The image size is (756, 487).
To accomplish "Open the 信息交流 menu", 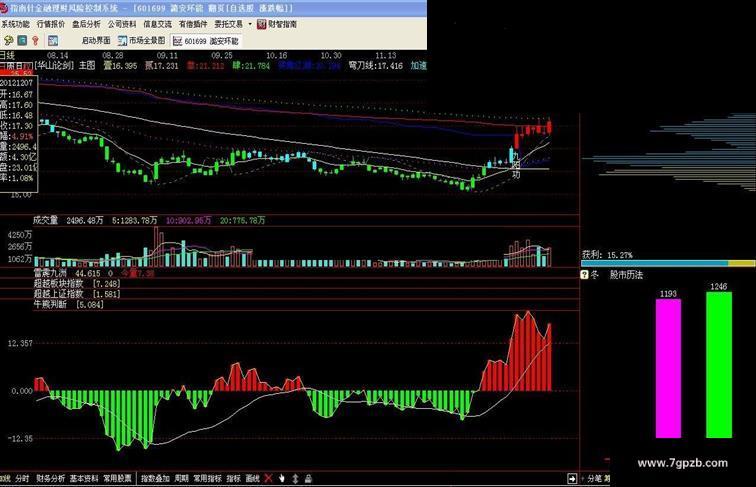I will (157, 24).
